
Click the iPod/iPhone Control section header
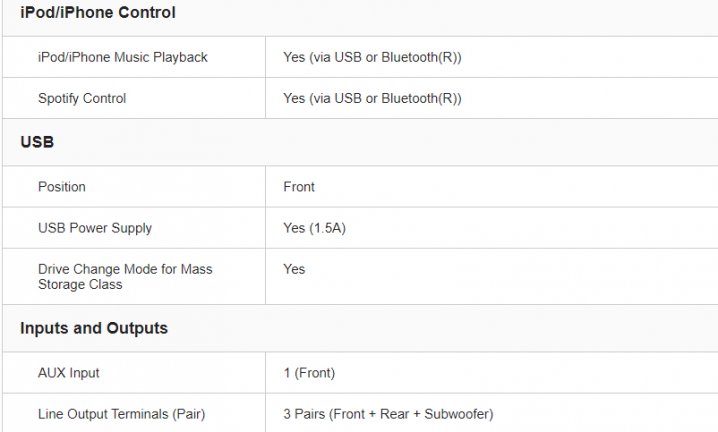click(x=98, y=12)
